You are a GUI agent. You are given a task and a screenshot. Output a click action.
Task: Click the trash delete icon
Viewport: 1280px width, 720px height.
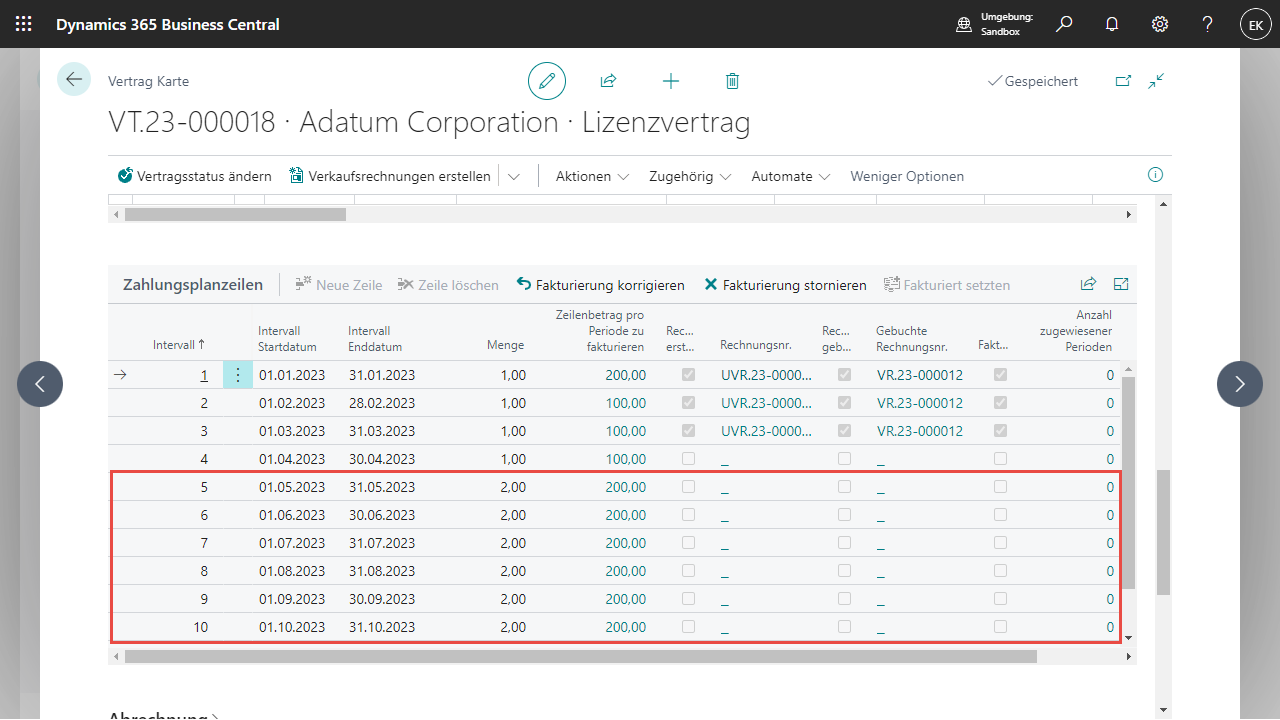pyautogui.click(x=732, y=81)
